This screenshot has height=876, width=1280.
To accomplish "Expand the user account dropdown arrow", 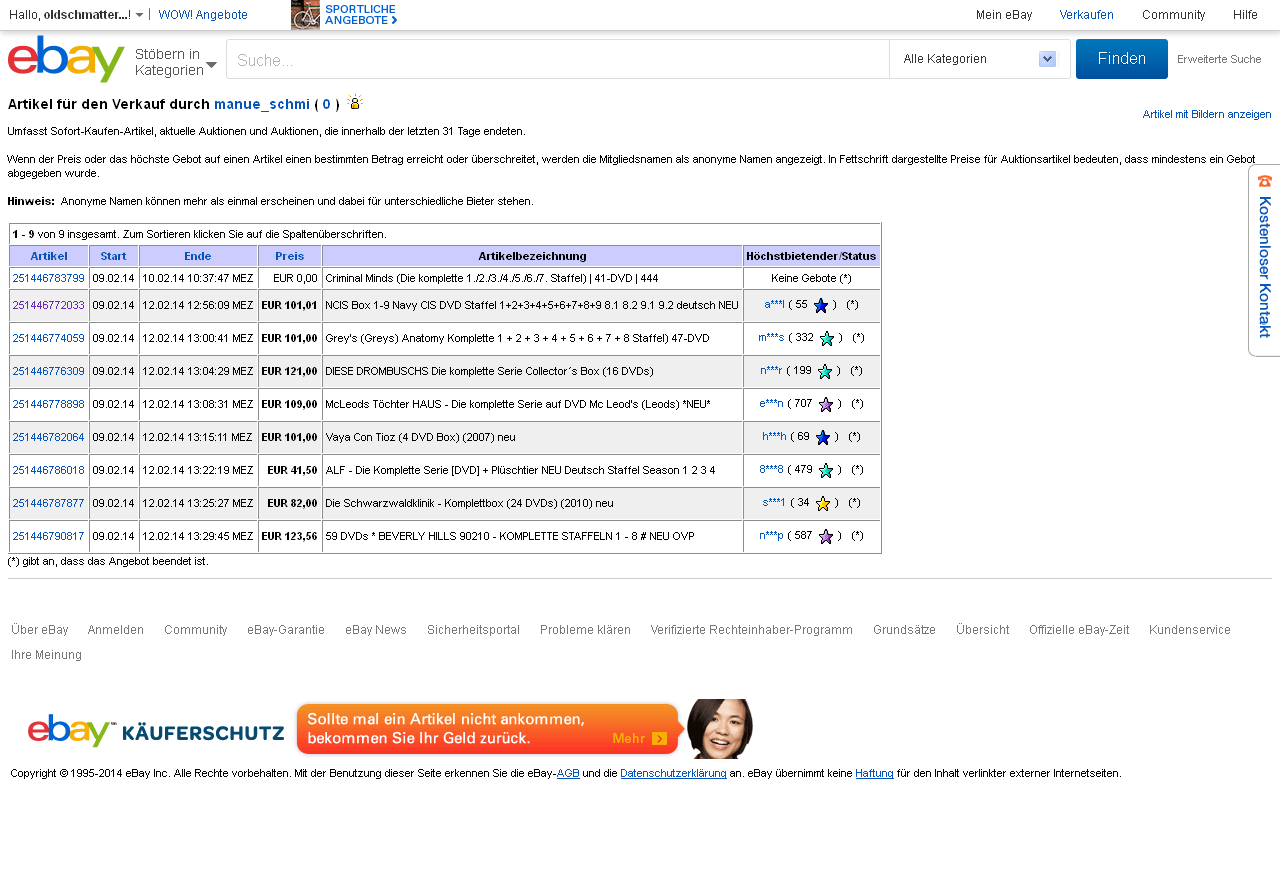I will tap(139, 15).
